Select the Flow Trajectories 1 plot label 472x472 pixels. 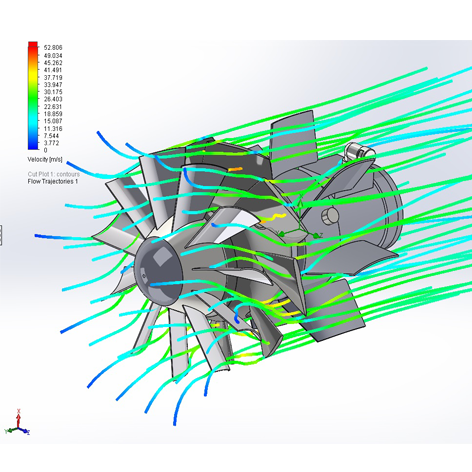point(53,181)
